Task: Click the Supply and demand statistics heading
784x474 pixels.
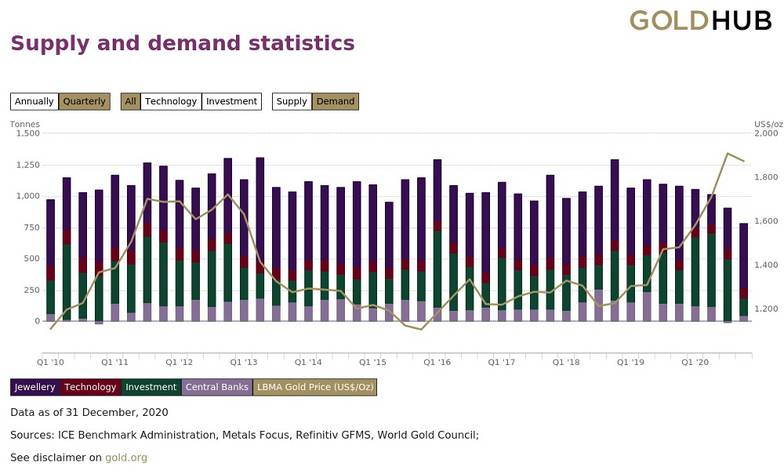Action: tap(182, 43)
